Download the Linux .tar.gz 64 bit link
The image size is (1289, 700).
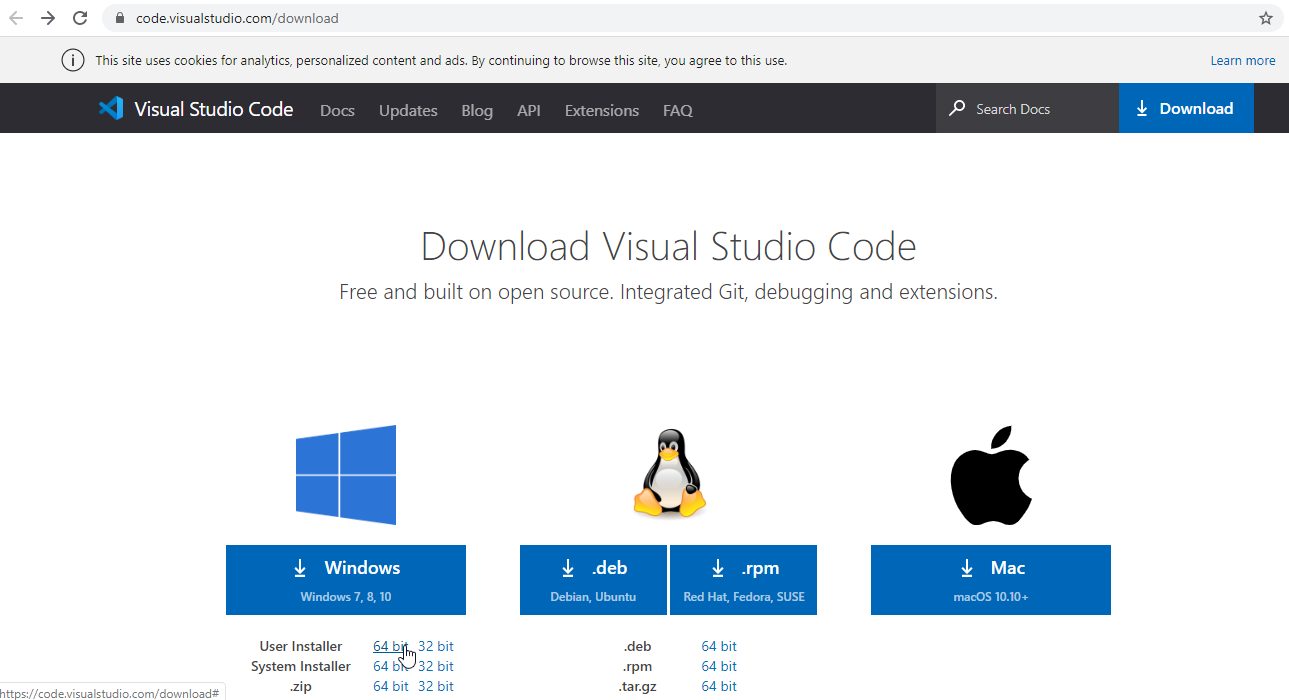[x=719, y=686]
